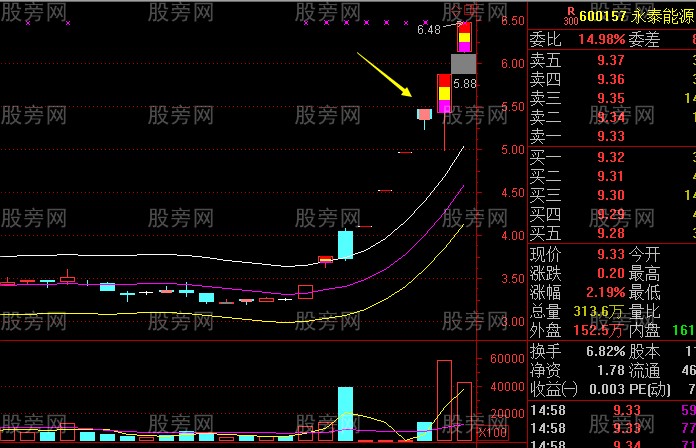Click the 委差 label
This screenshot has width=696, height=448.
(x=644, y=40)
